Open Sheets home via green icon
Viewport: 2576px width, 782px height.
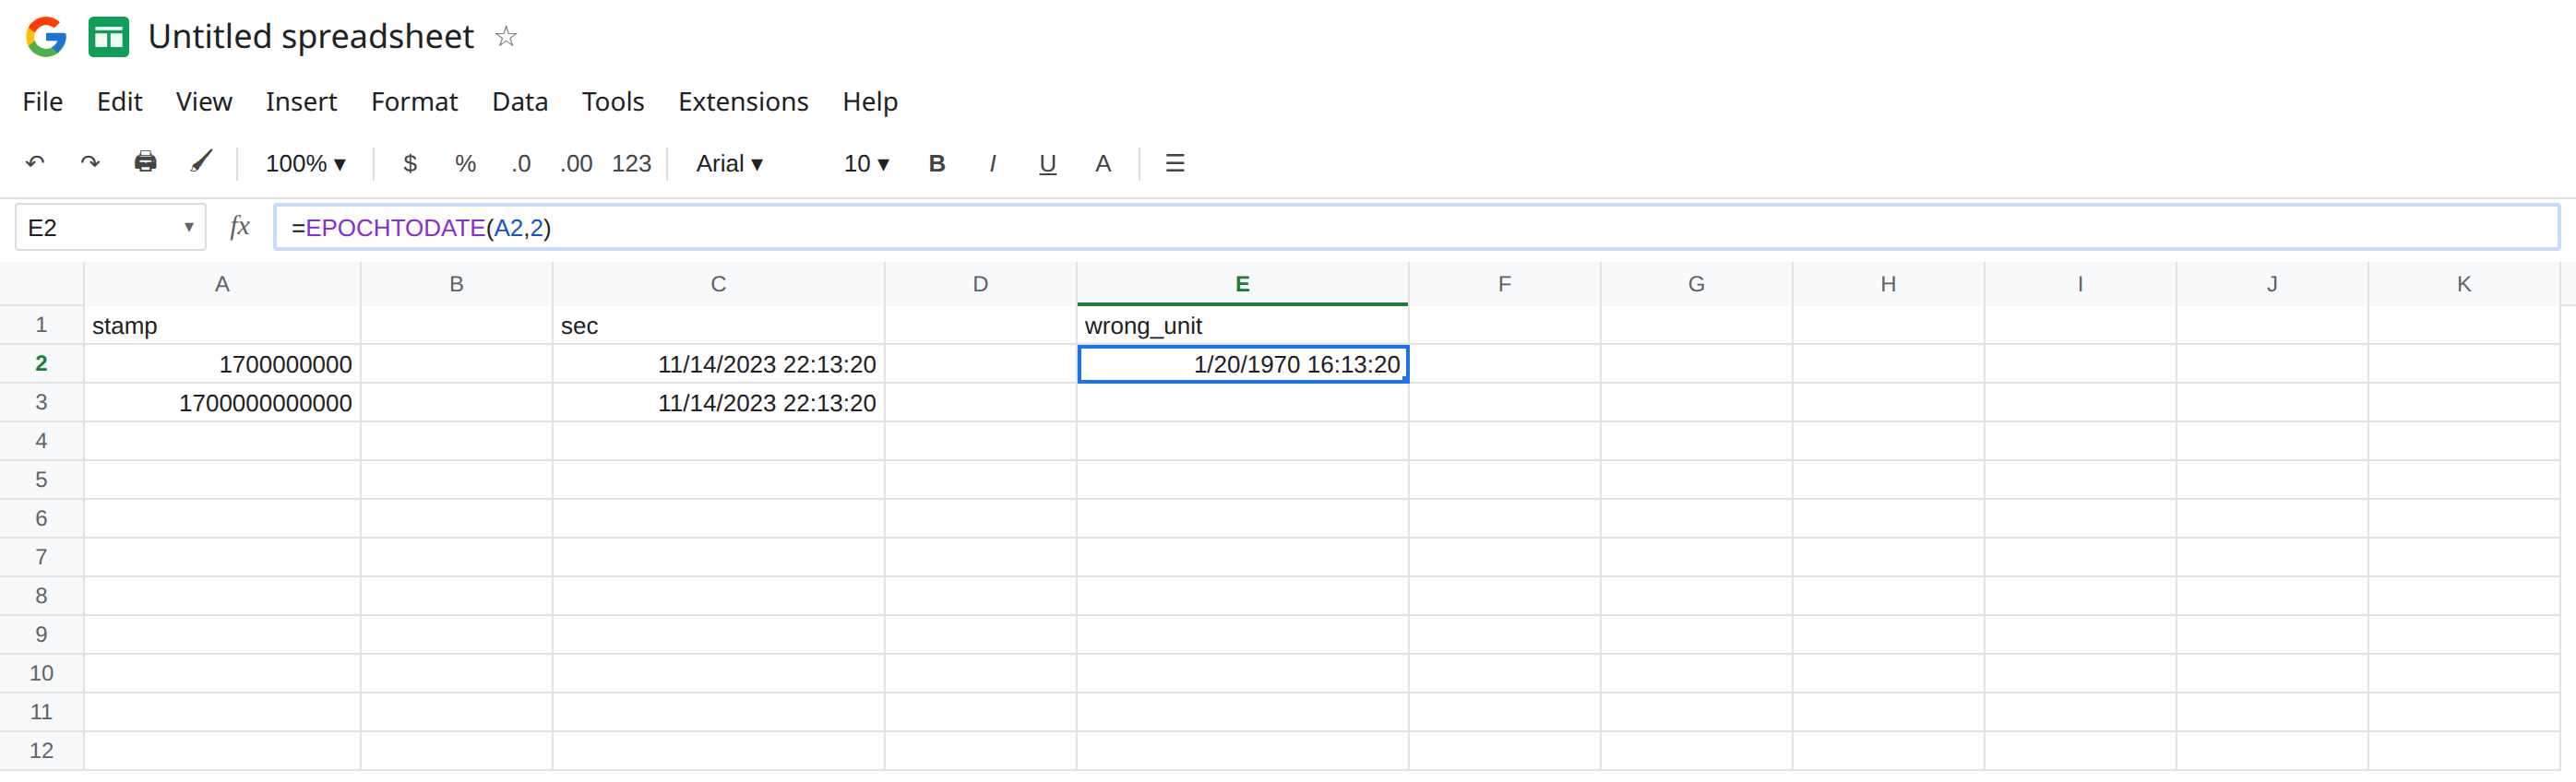108,37
